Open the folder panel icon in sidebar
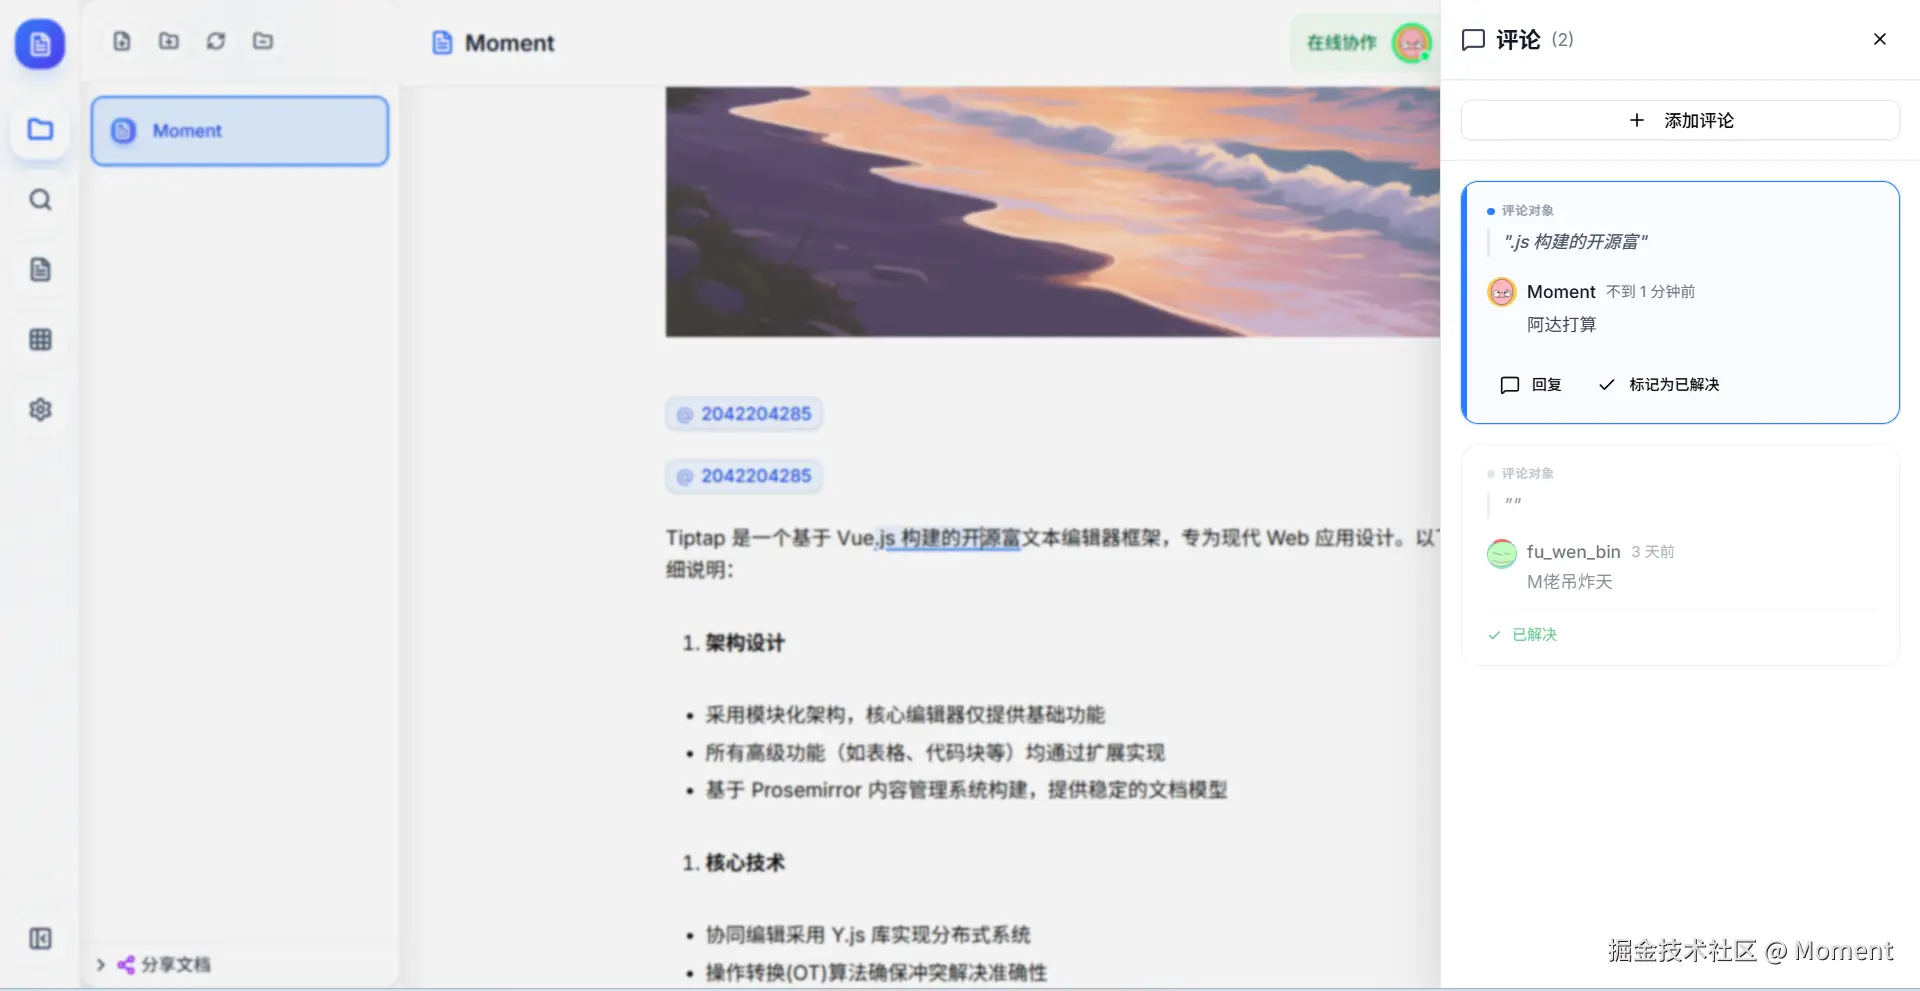 (x=39, y=130)
